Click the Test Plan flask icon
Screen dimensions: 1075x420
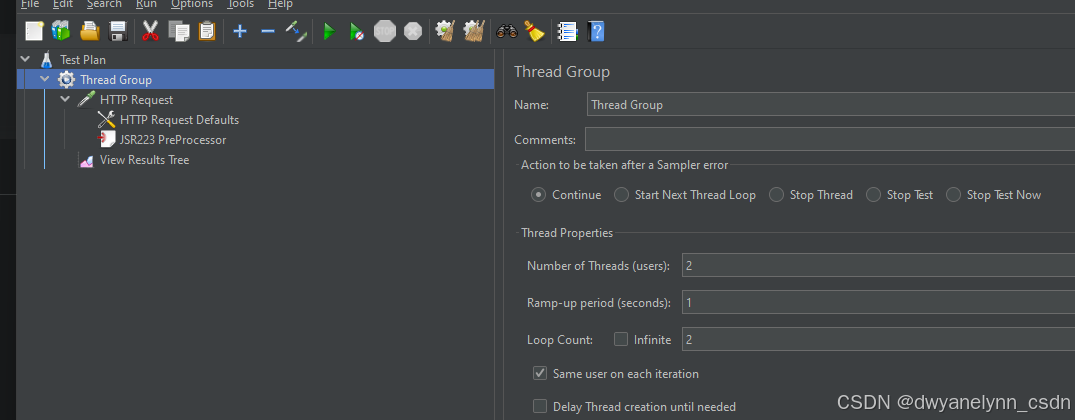point(46,60)
